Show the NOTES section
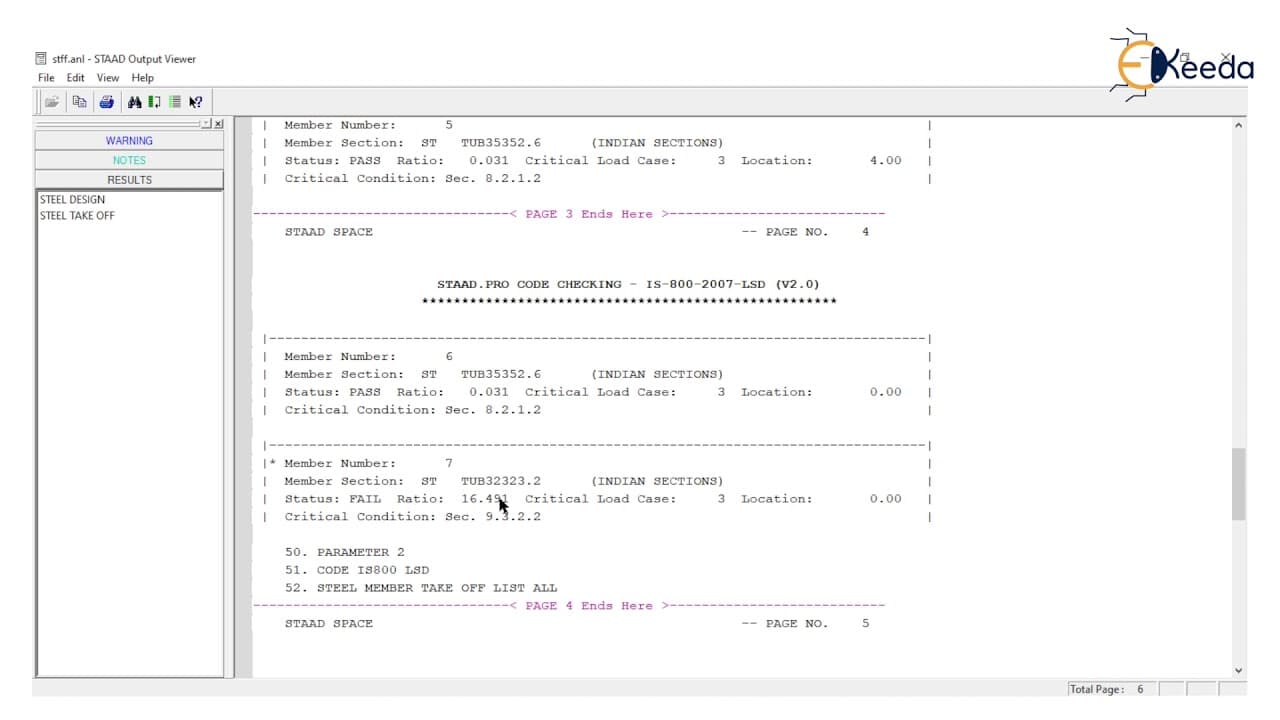This screenshot has width=1280, height=720. tap(129, 160)
